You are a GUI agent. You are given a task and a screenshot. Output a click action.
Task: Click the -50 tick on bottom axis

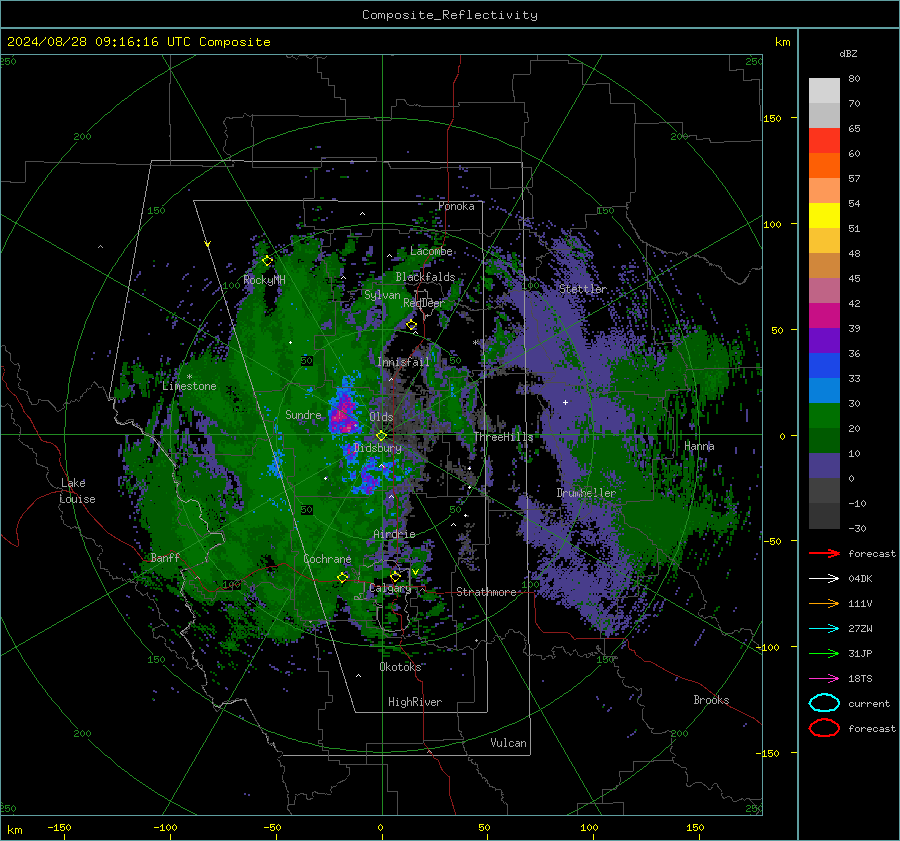tap(272, 828)
